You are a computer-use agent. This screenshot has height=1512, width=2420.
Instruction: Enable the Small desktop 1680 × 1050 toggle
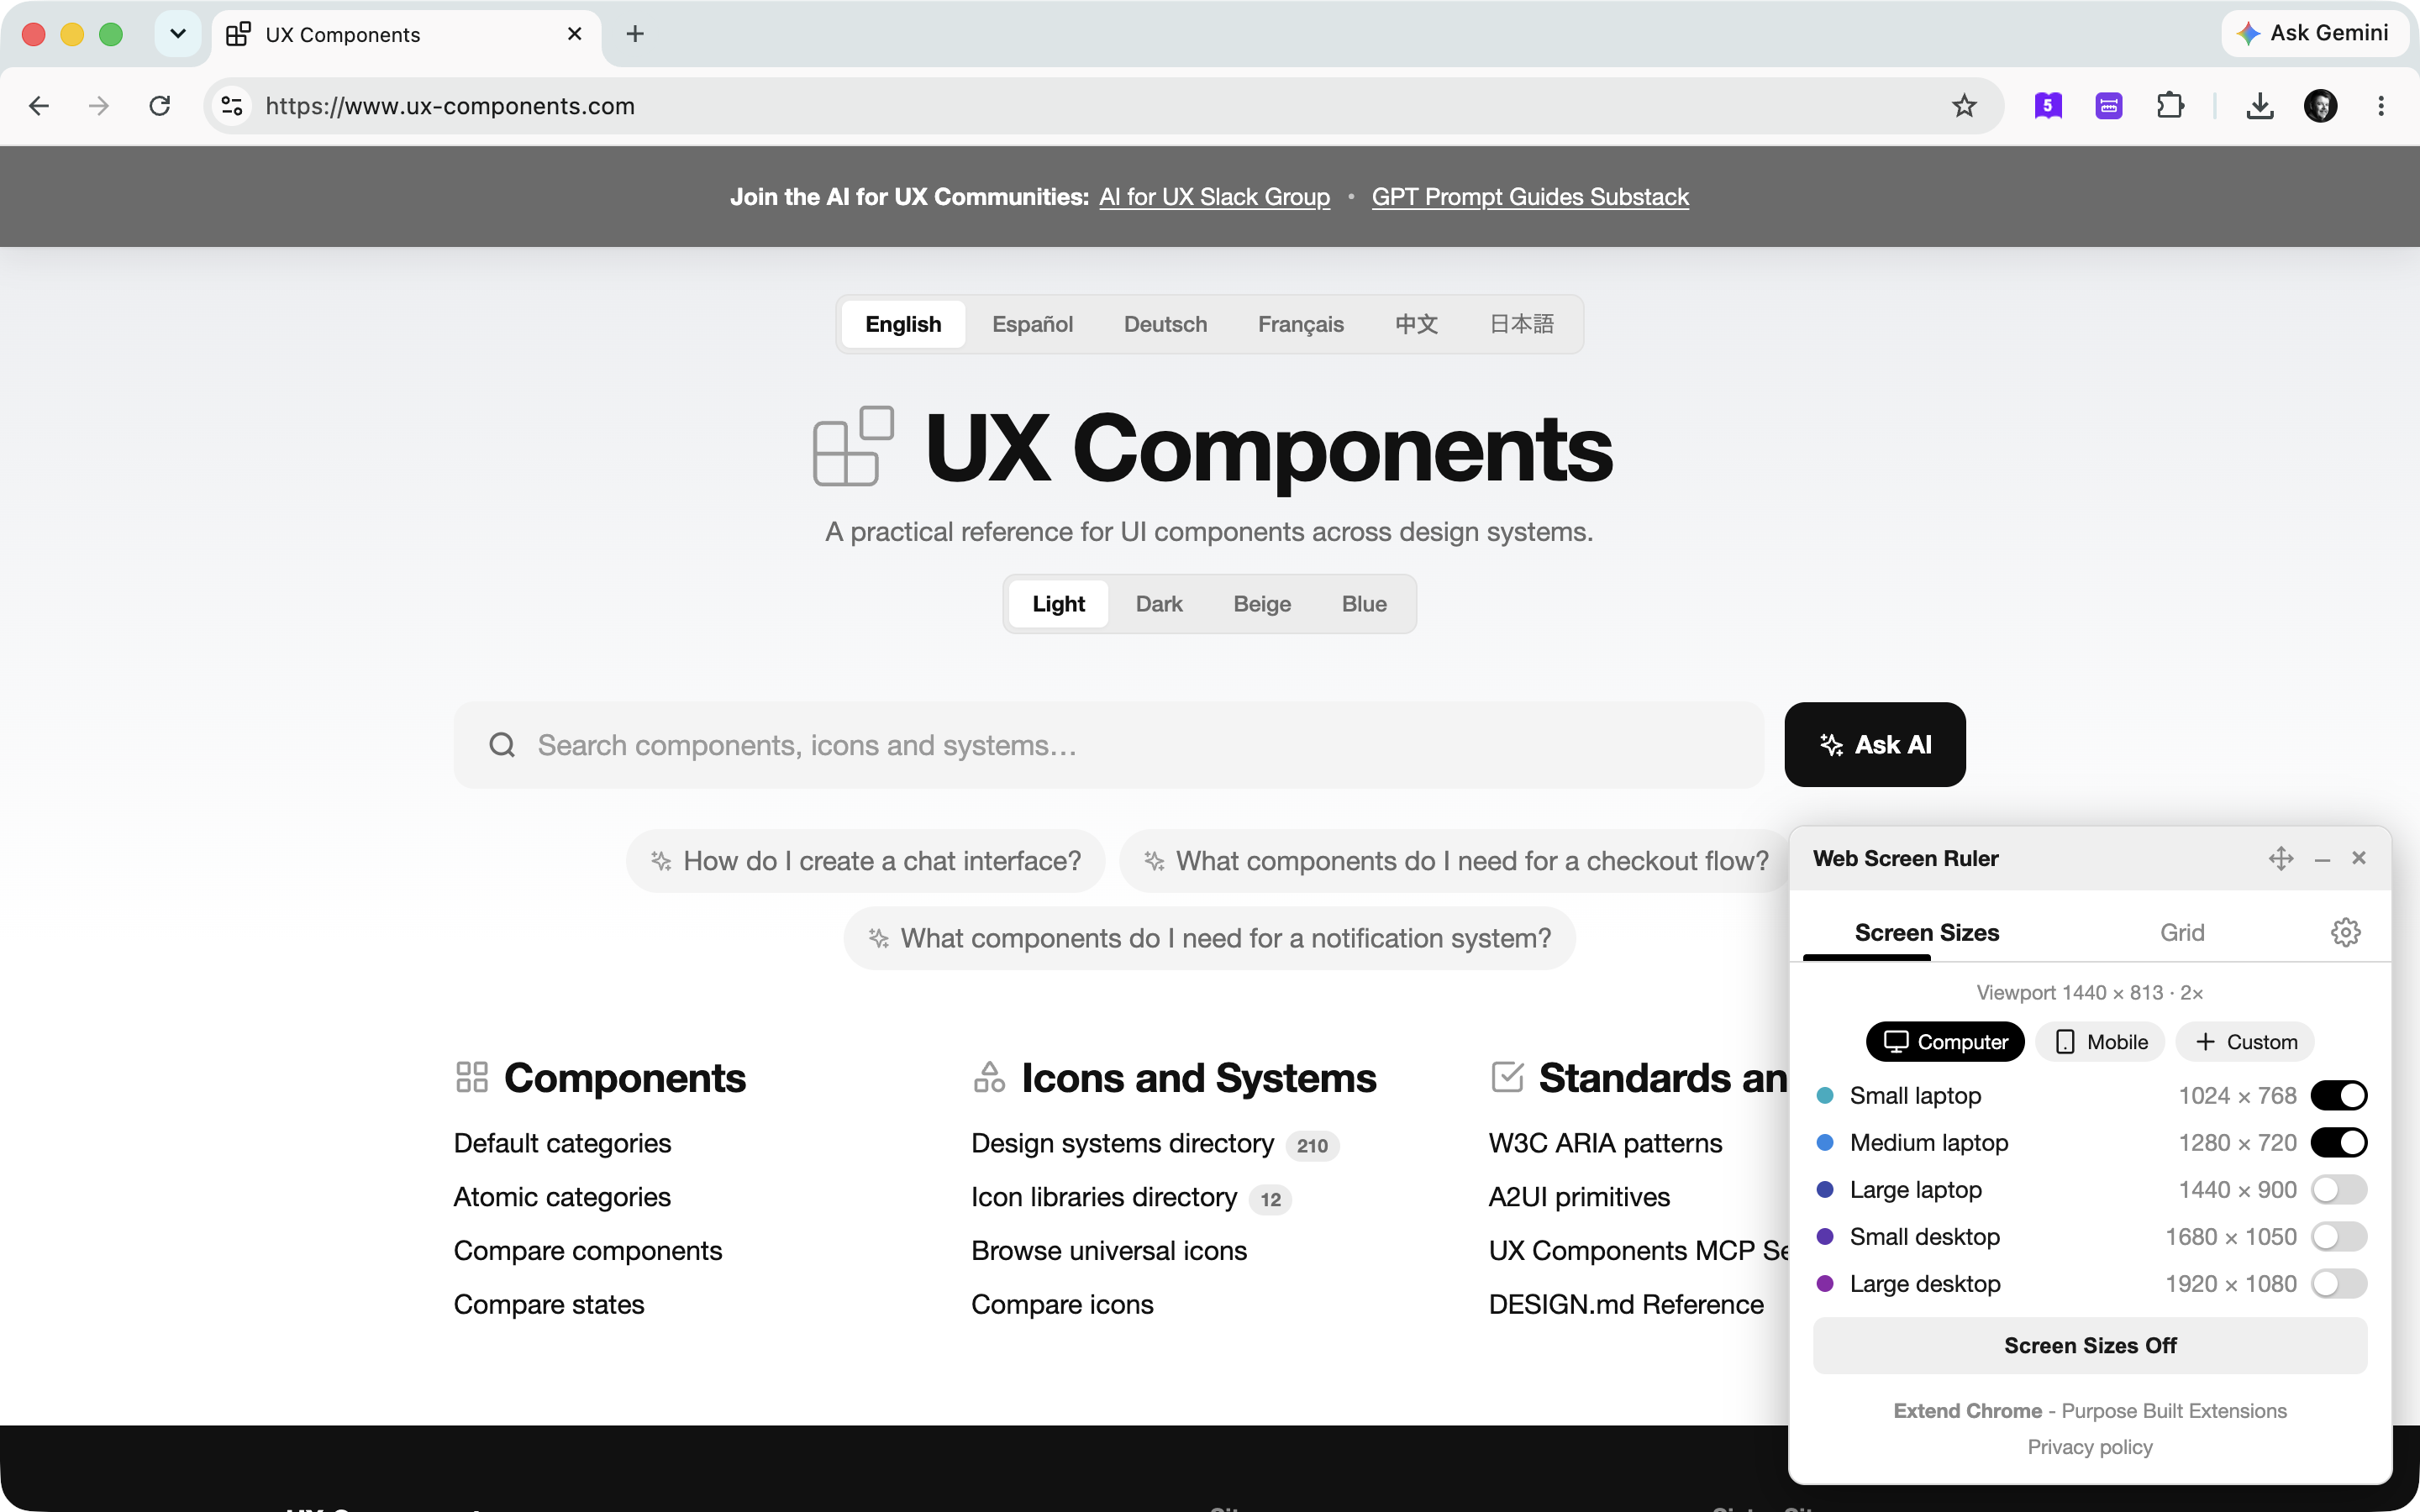[2339, 1236]
